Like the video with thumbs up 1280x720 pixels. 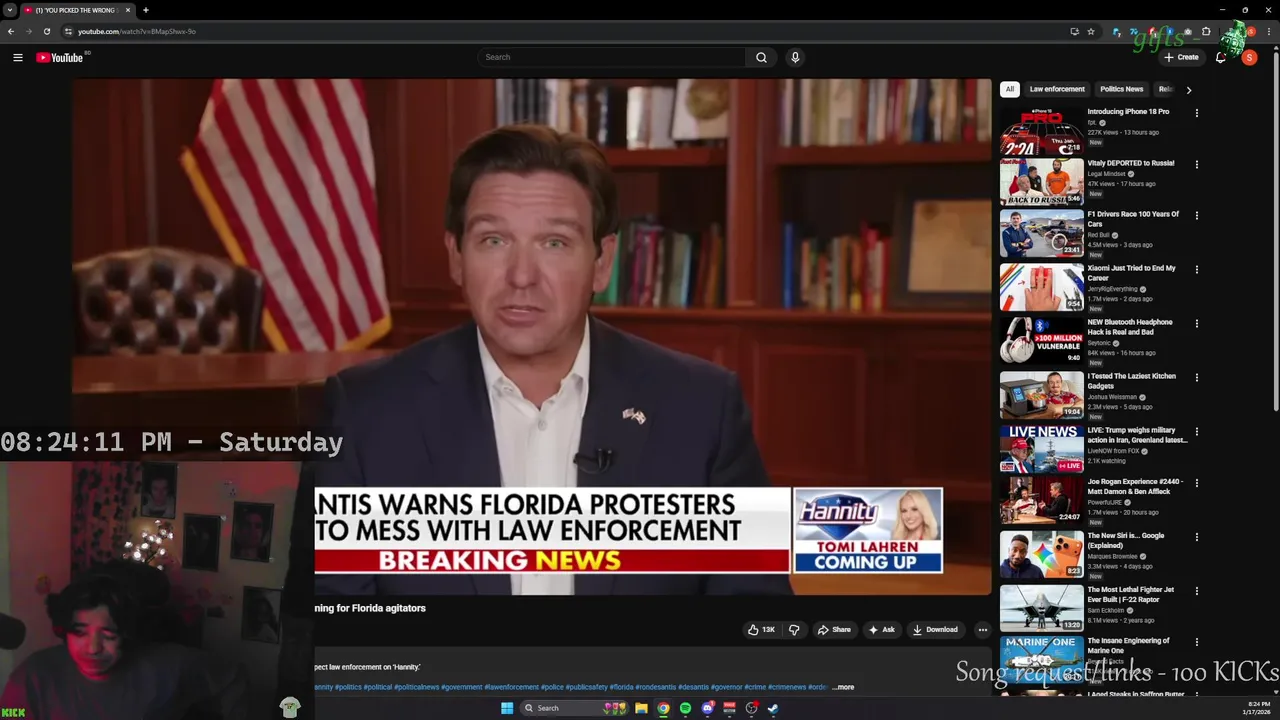point(761,630)
